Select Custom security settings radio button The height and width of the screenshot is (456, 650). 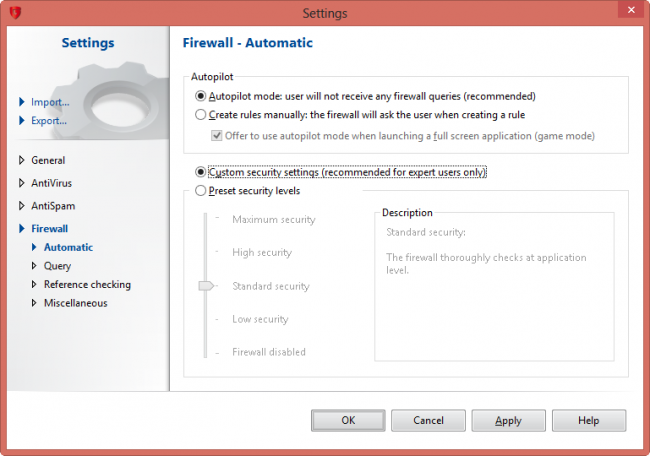point(202,172)
